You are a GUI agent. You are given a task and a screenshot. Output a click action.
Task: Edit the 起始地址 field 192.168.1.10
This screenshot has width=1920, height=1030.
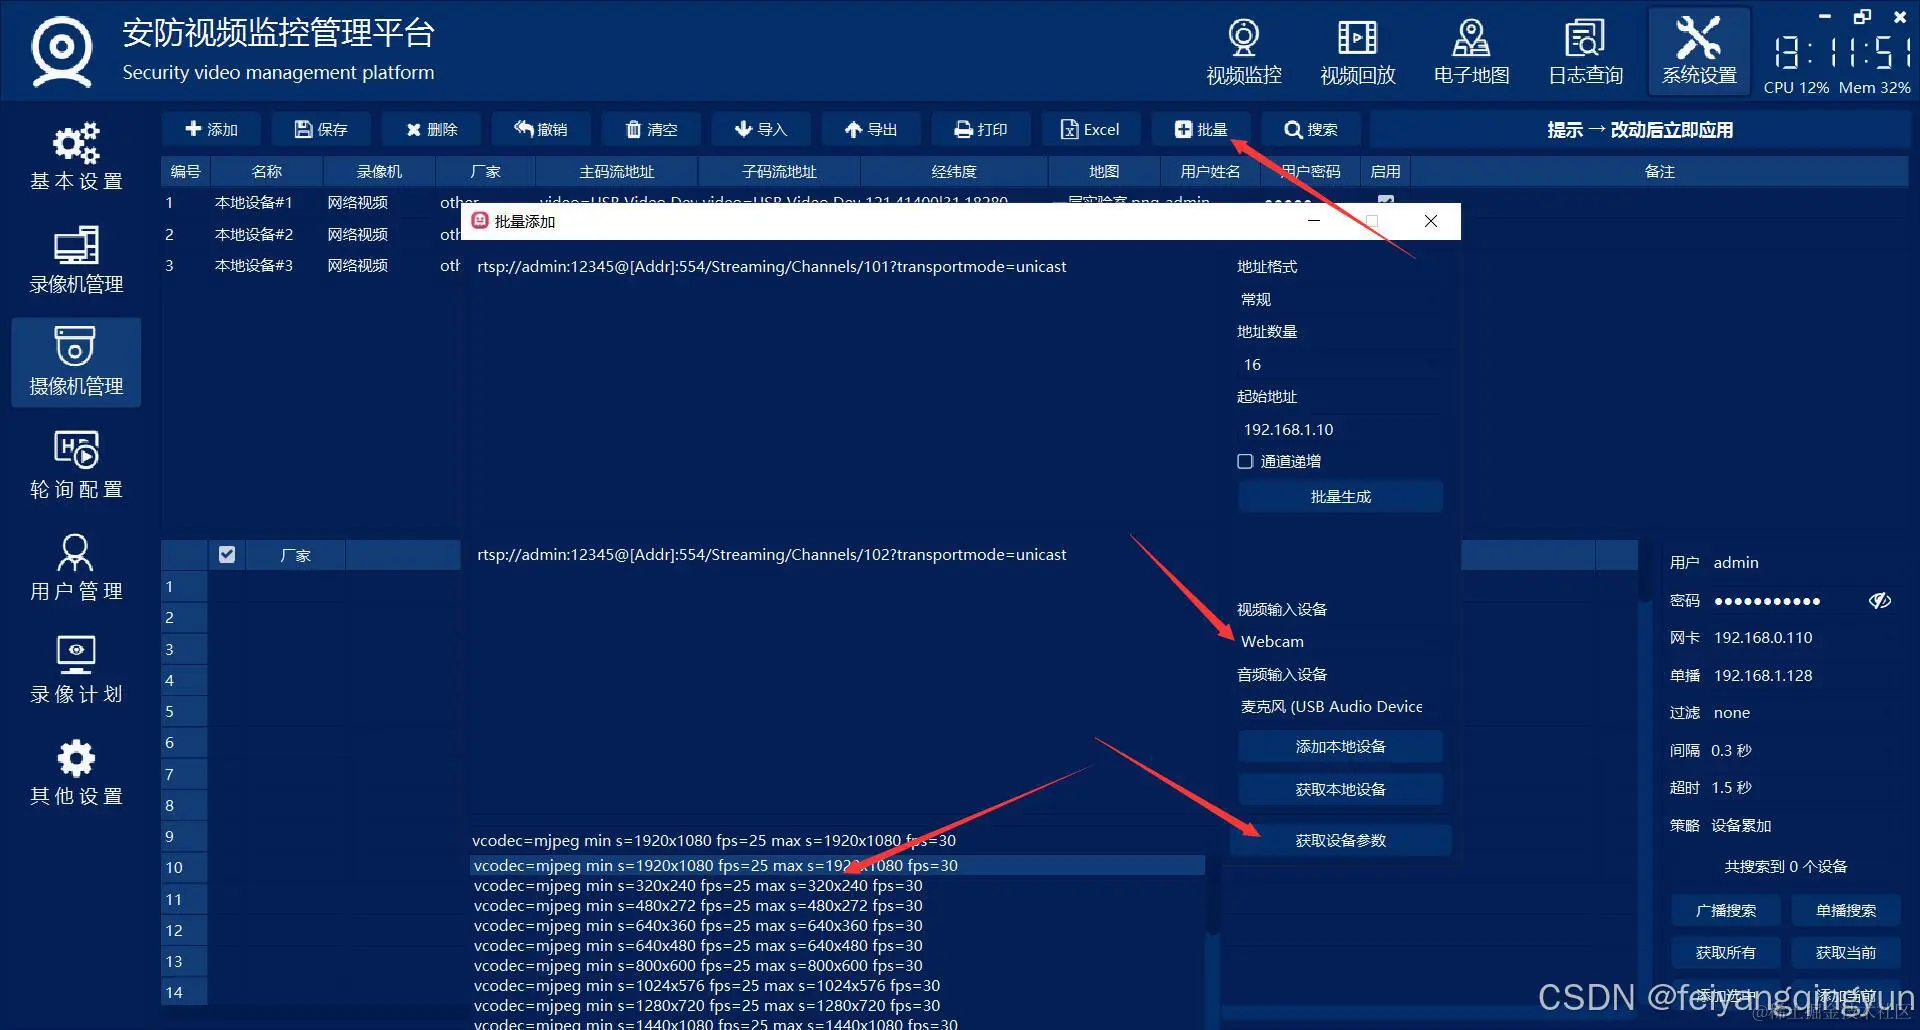1340,429
